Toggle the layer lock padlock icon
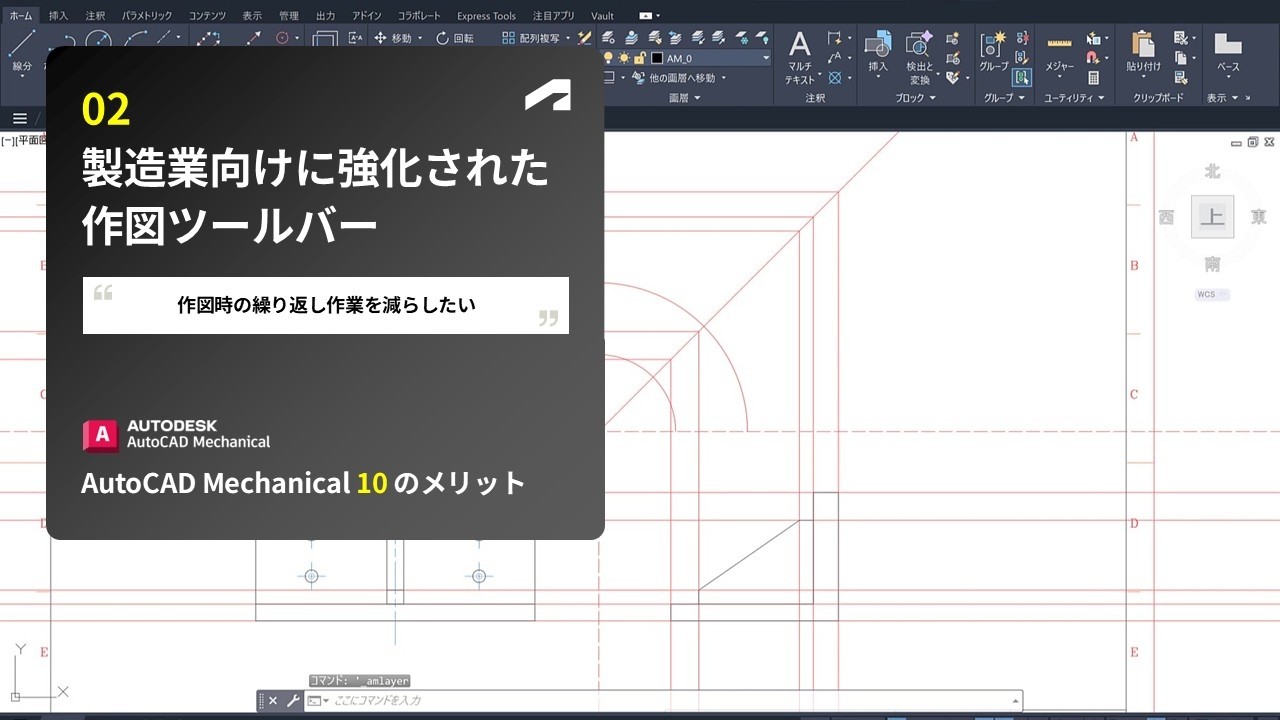 pyautogui.click(x=640, y=58)
